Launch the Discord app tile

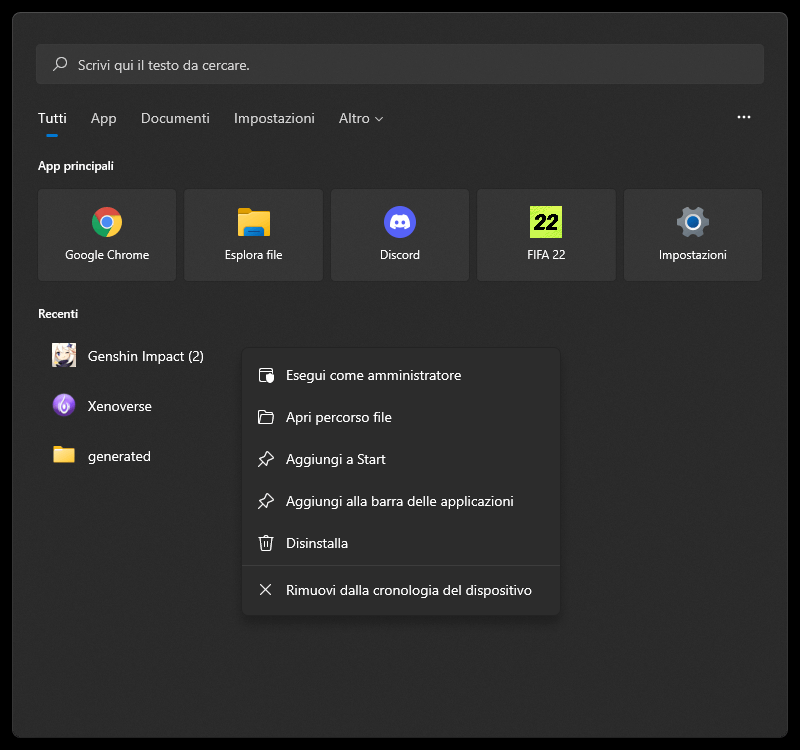click(x=400, y=235)
